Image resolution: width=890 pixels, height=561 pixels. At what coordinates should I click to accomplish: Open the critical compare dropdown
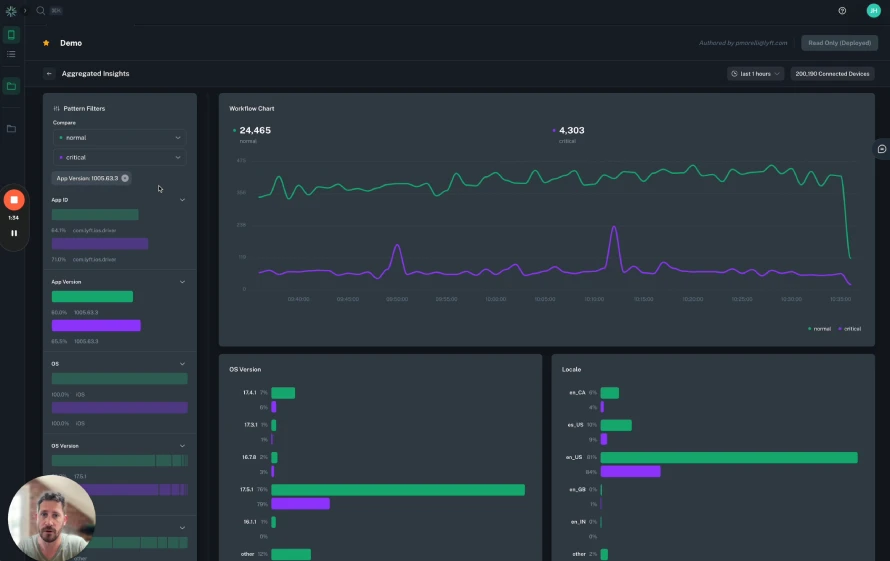(x=119, y=157)
